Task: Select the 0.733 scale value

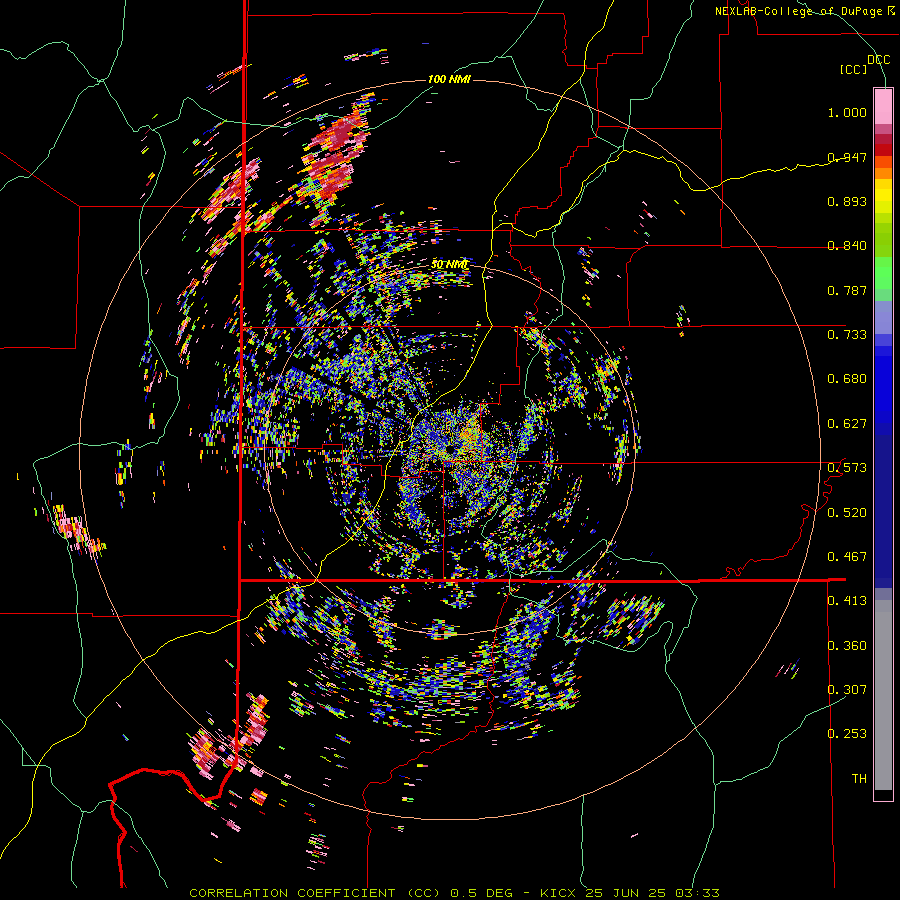Action: pyautogui.click(x=847, y=335)
